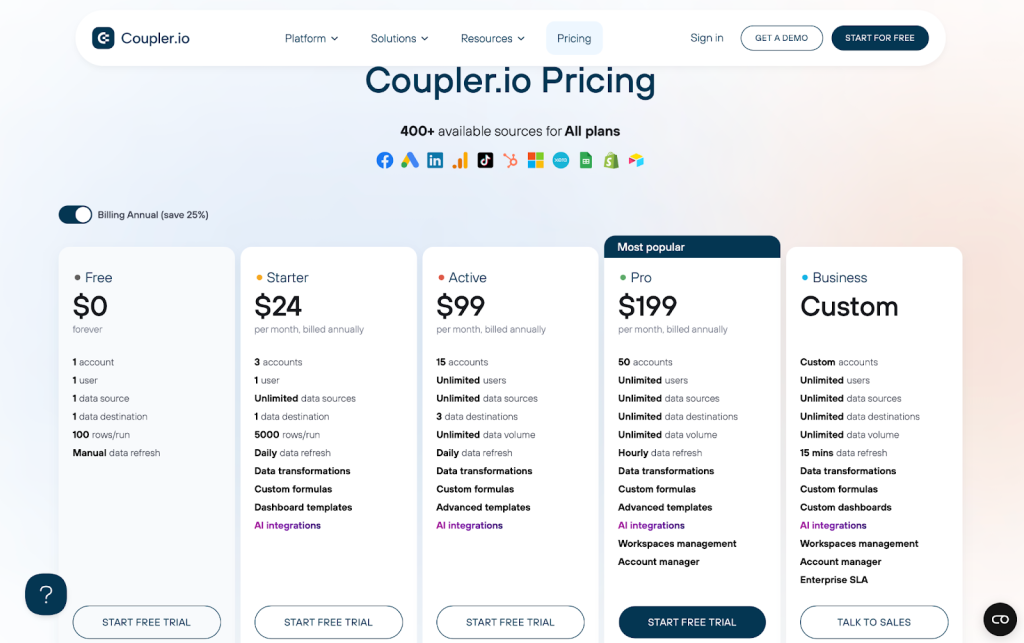Screen dimensions: 1024x643
Task: Click the Start for Free button
Action: [879, 38]
